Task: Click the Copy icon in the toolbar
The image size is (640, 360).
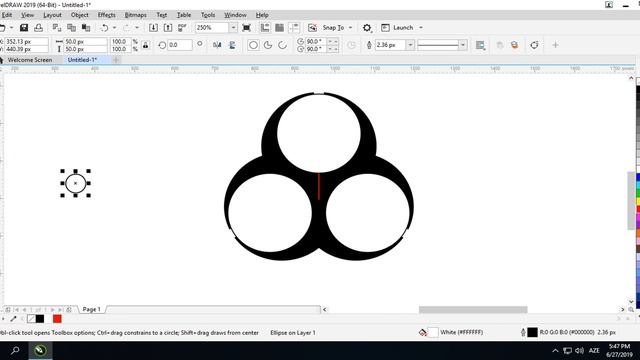Action: [71, 28]
